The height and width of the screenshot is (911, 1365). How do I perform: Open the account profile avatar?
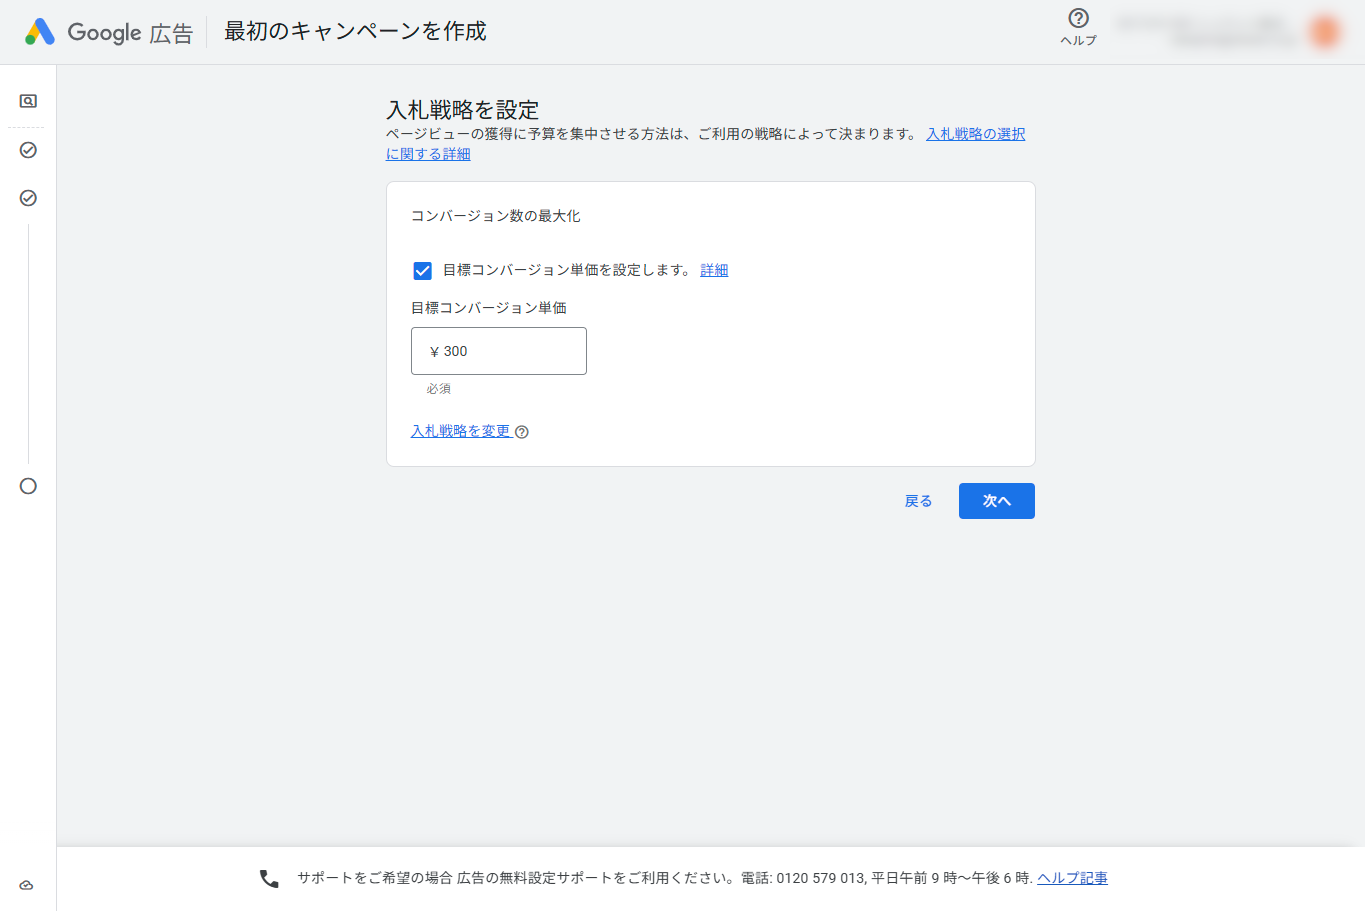(1323, 31)
